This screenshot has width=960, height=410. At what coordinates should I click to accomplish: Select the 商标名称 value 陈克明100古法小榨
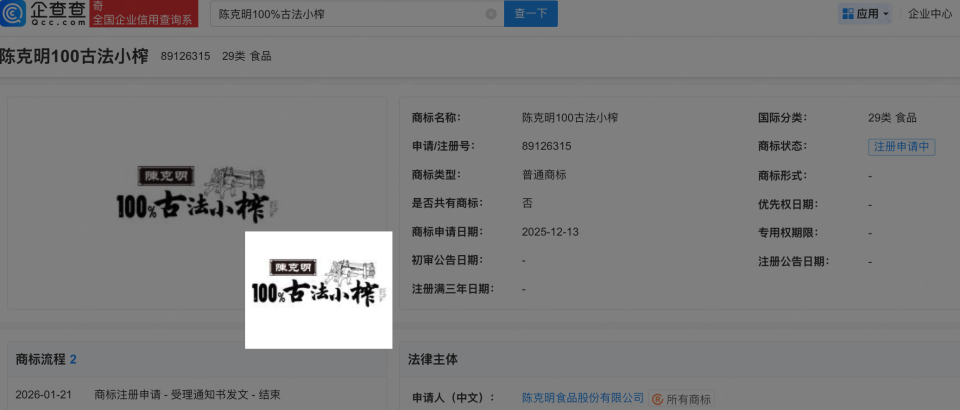570,117
